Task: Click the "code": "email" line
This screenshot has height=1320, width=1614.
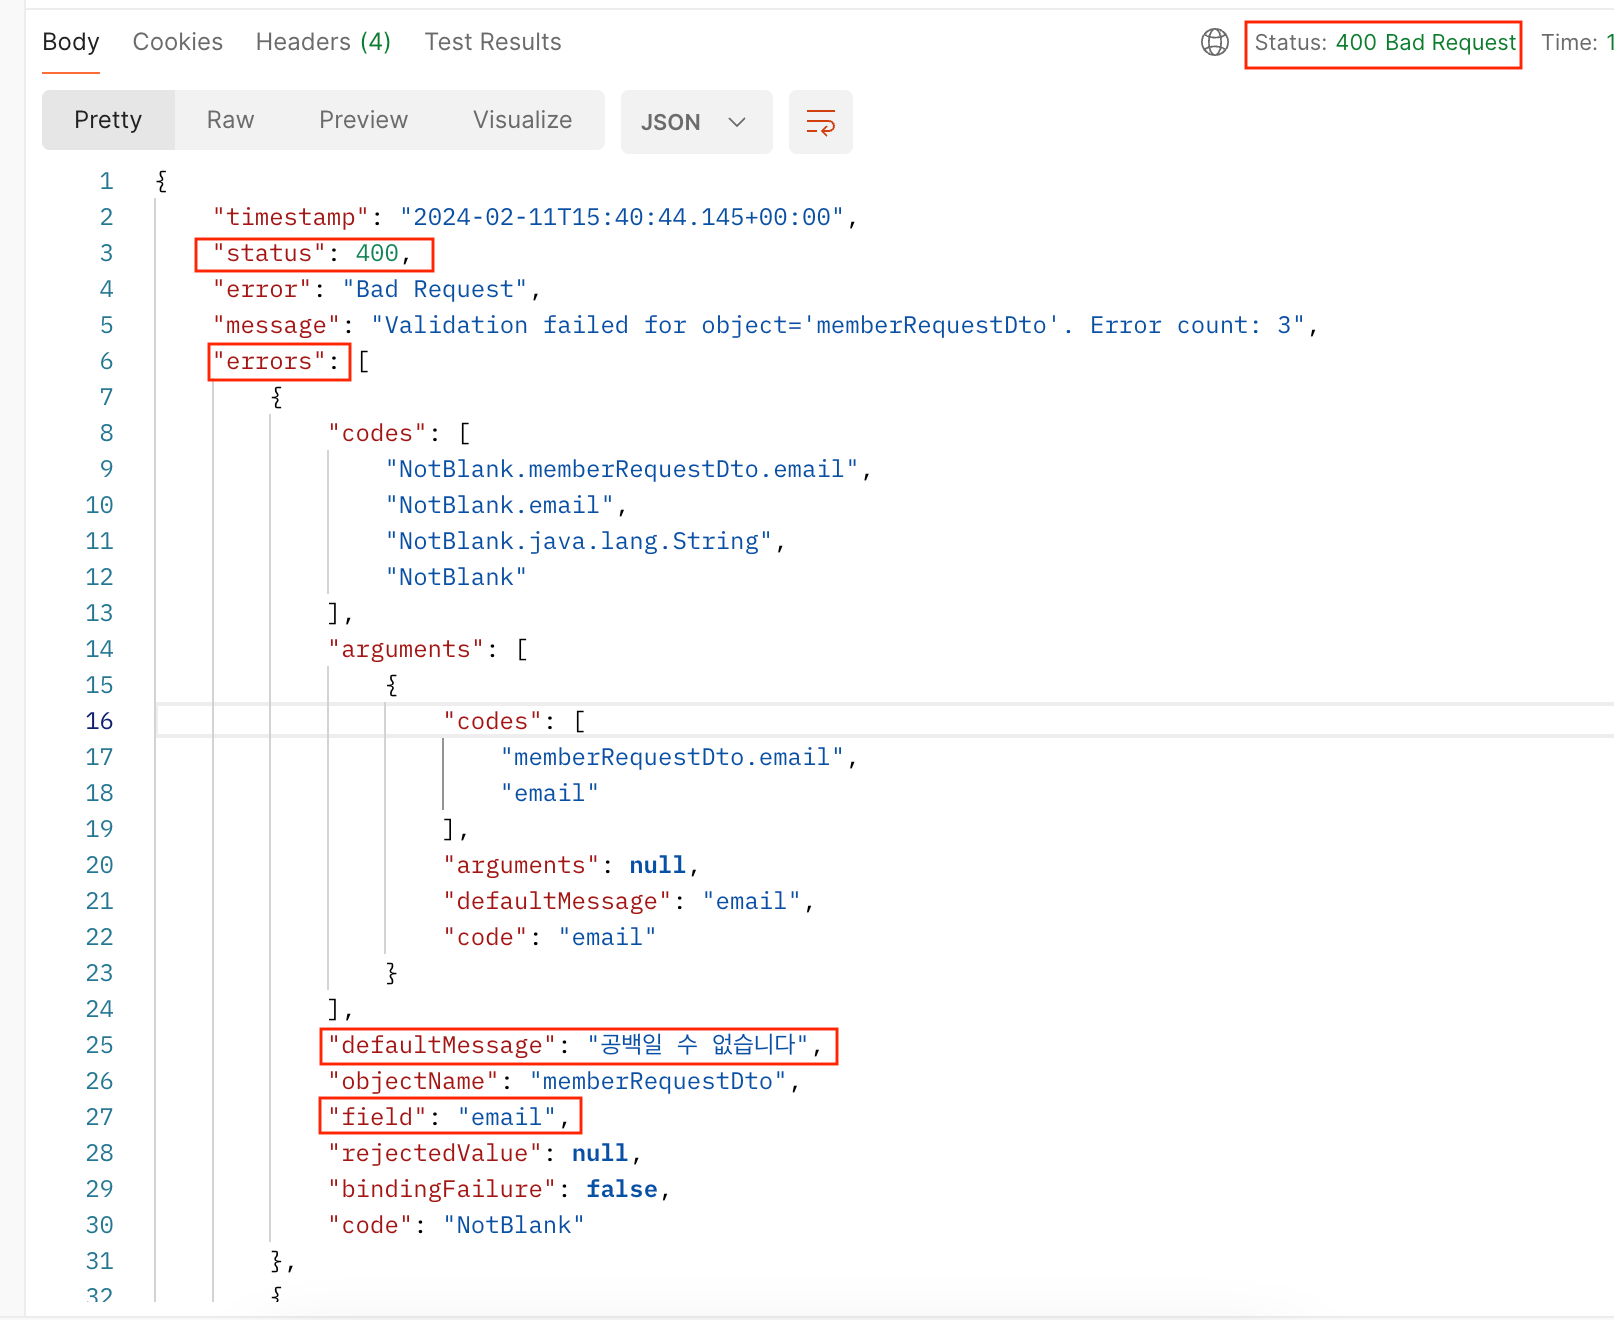Action: coord(550,937)
